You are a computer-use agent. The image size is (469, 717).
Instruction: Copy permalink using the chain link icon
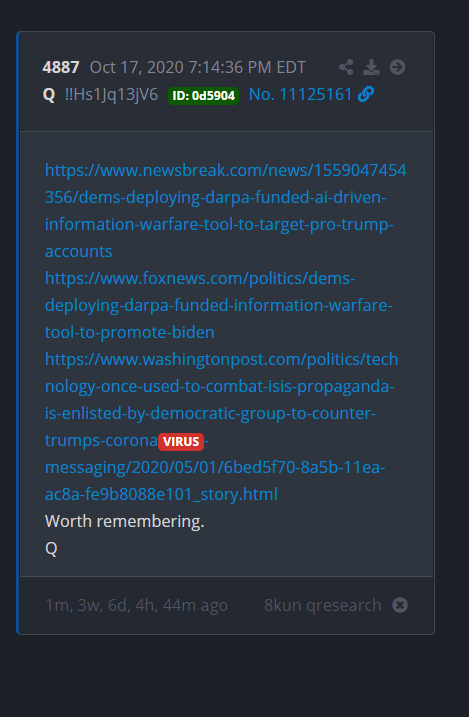click(x=366, y=94)
